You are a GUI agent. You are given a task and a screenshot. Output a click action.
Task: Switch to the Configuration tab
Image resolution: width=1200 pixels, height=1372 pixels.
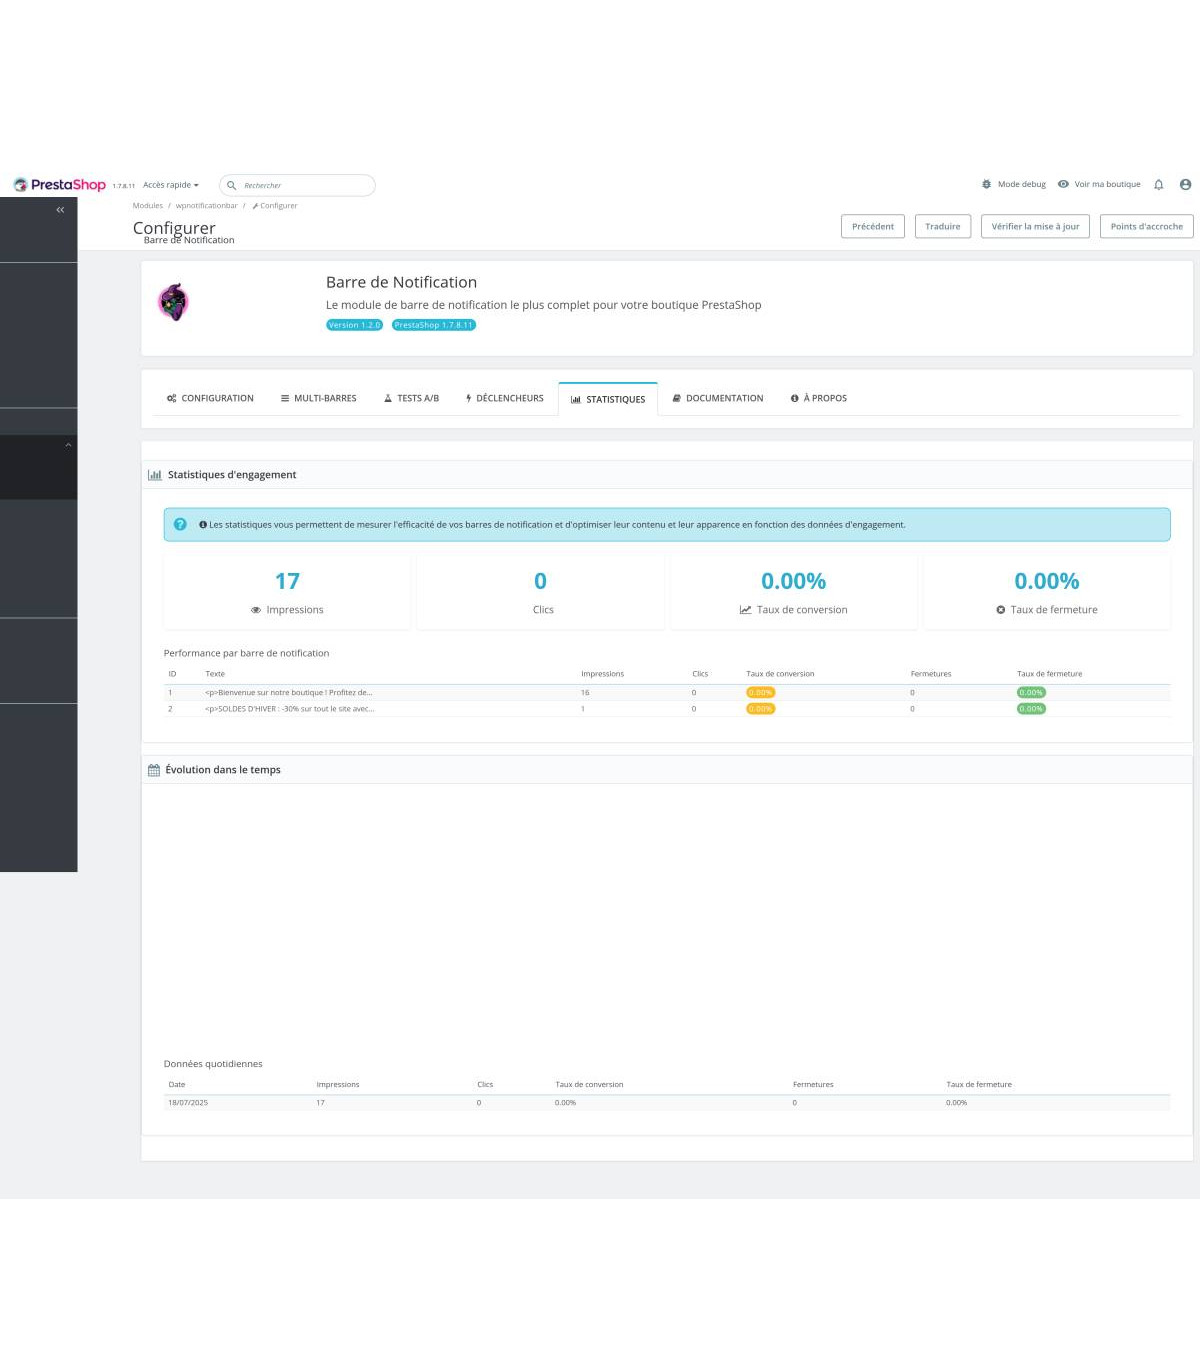pyautogui.click(x=210, y=398)
